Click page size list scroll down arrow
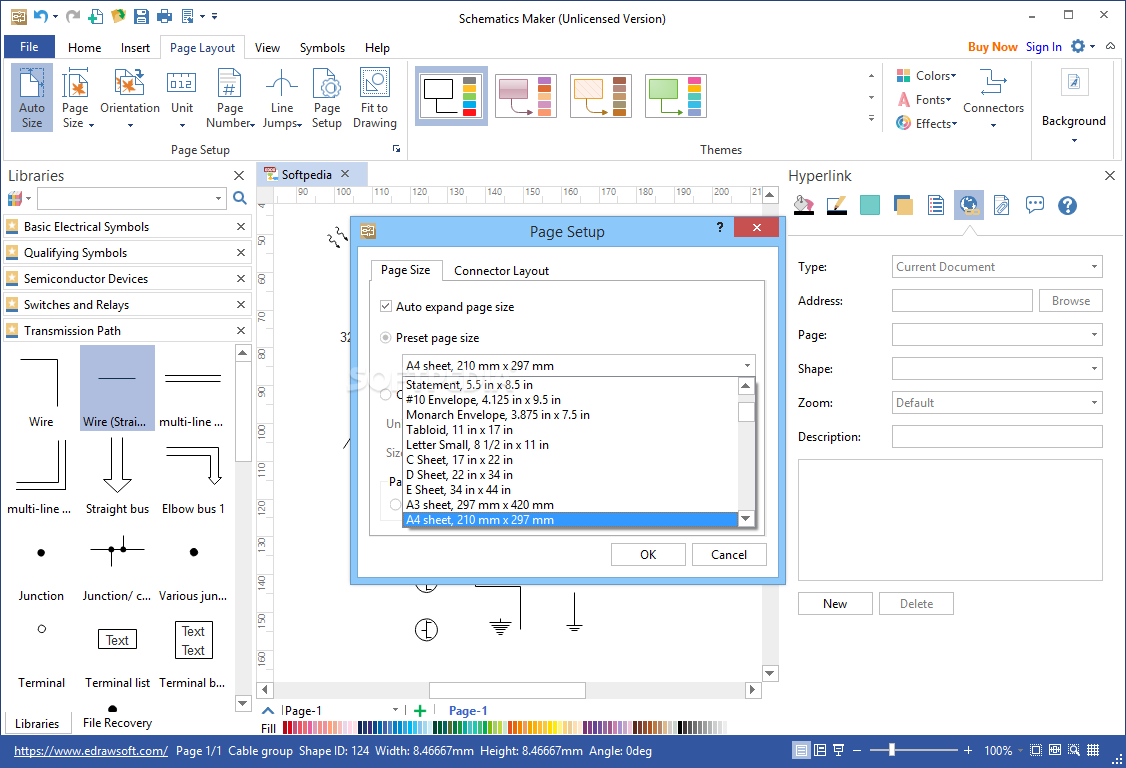The width and height of the screenshot is (1126, 768). pos(746,519)
